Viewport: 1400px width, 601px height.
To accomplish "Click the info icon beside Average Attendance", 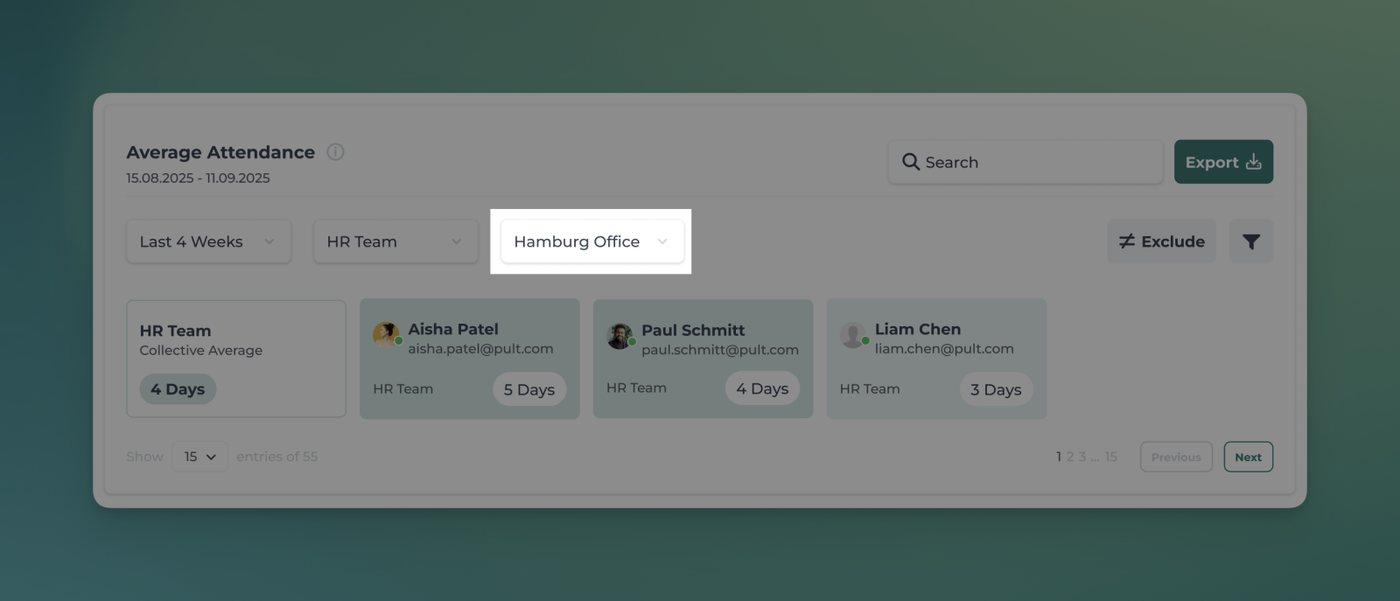I will tap(335, 152).
